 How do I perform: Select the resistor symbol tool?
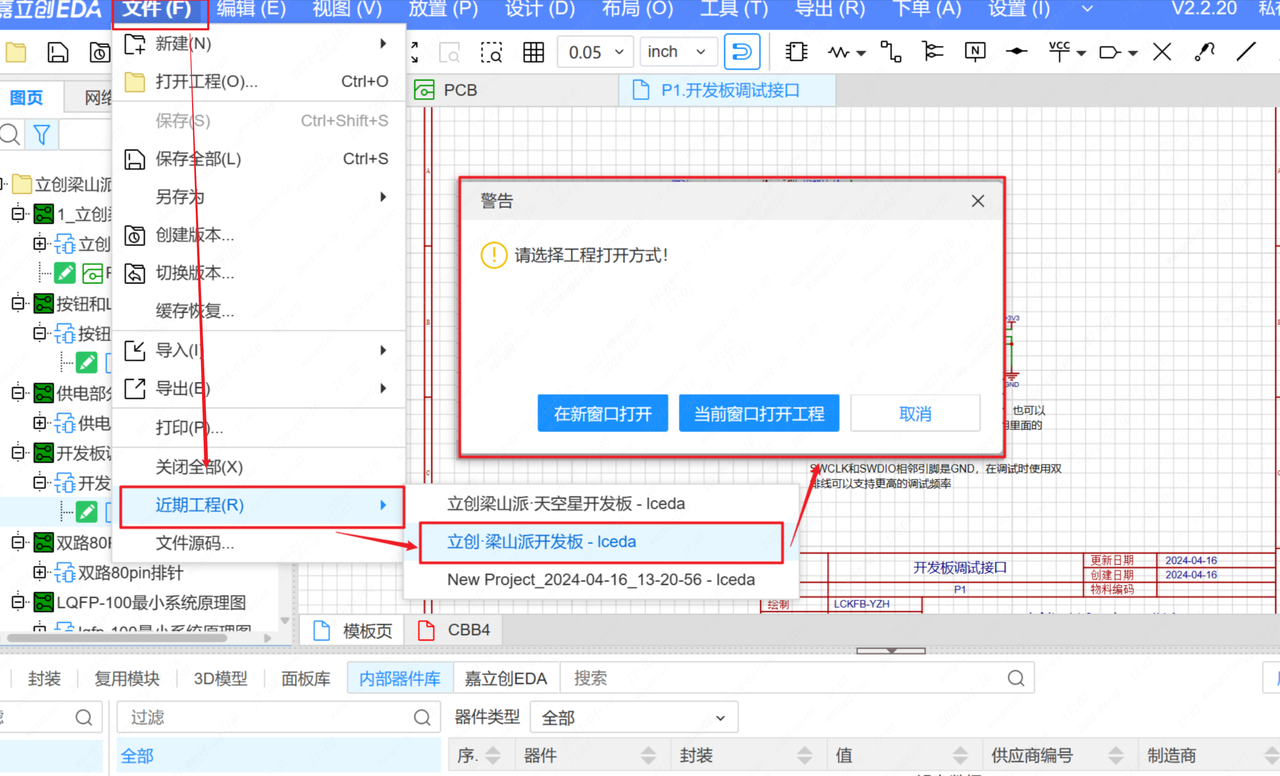pyautogui.click(x=840, y=52)
